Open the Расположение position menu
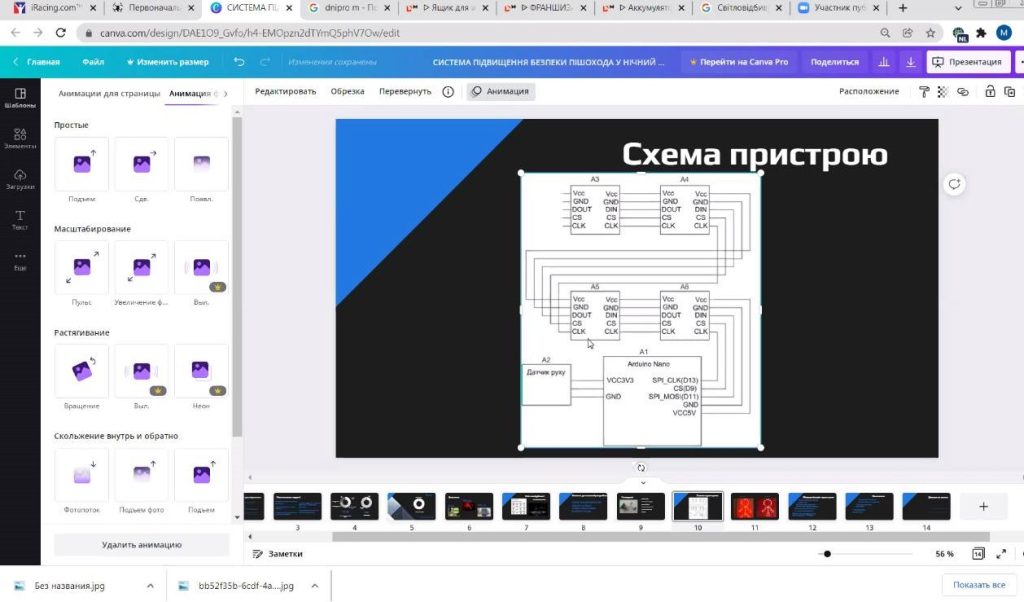 (x=869, y=91)
